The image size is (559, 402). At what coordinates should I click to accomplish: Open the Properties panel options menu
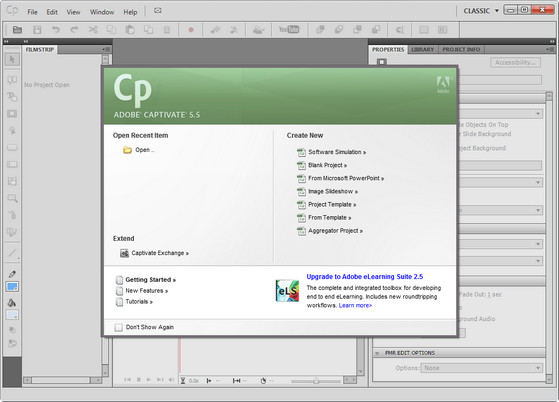550,49
